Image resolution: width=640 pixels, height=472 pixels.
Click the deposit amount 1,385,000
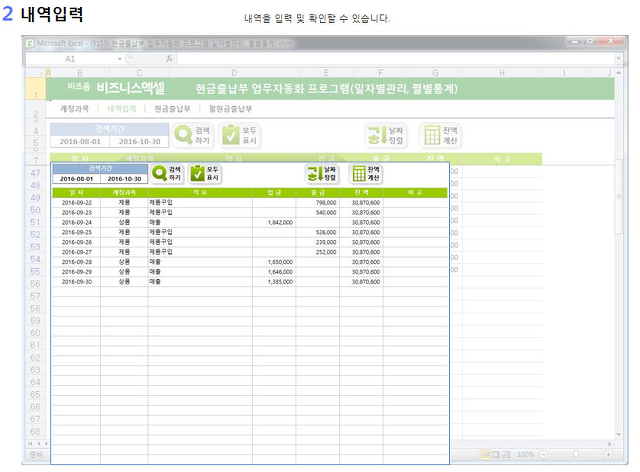280,282
